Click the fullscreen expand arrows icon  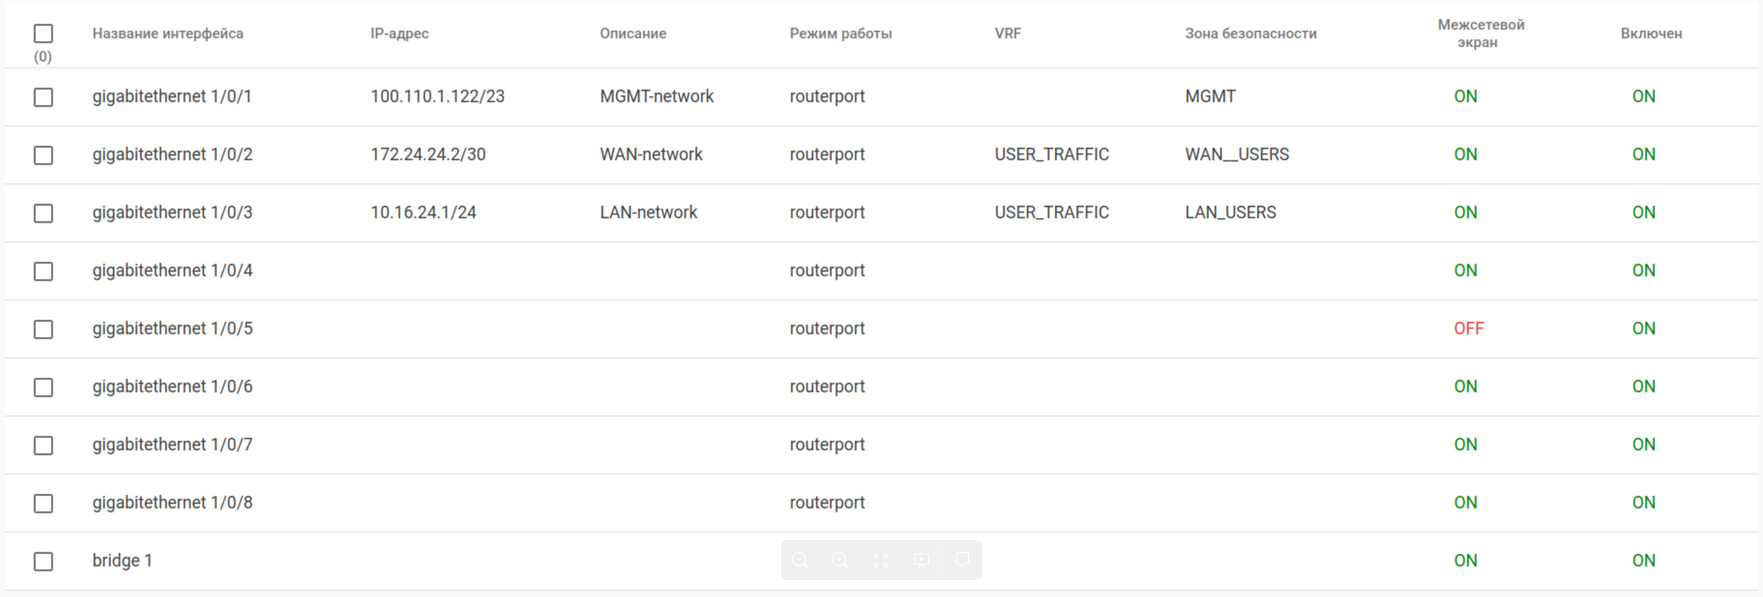[880, 561]
